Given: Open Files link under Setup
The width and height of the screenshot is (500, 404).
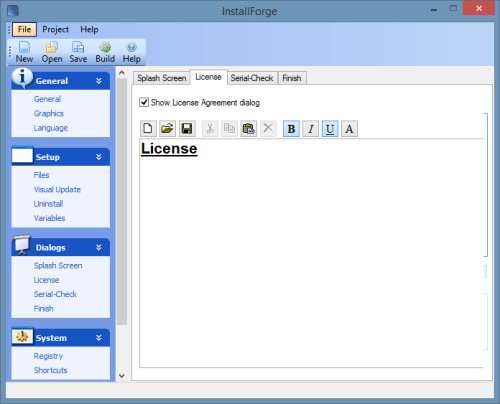Looking at the screenshot, I should point(41,175).
